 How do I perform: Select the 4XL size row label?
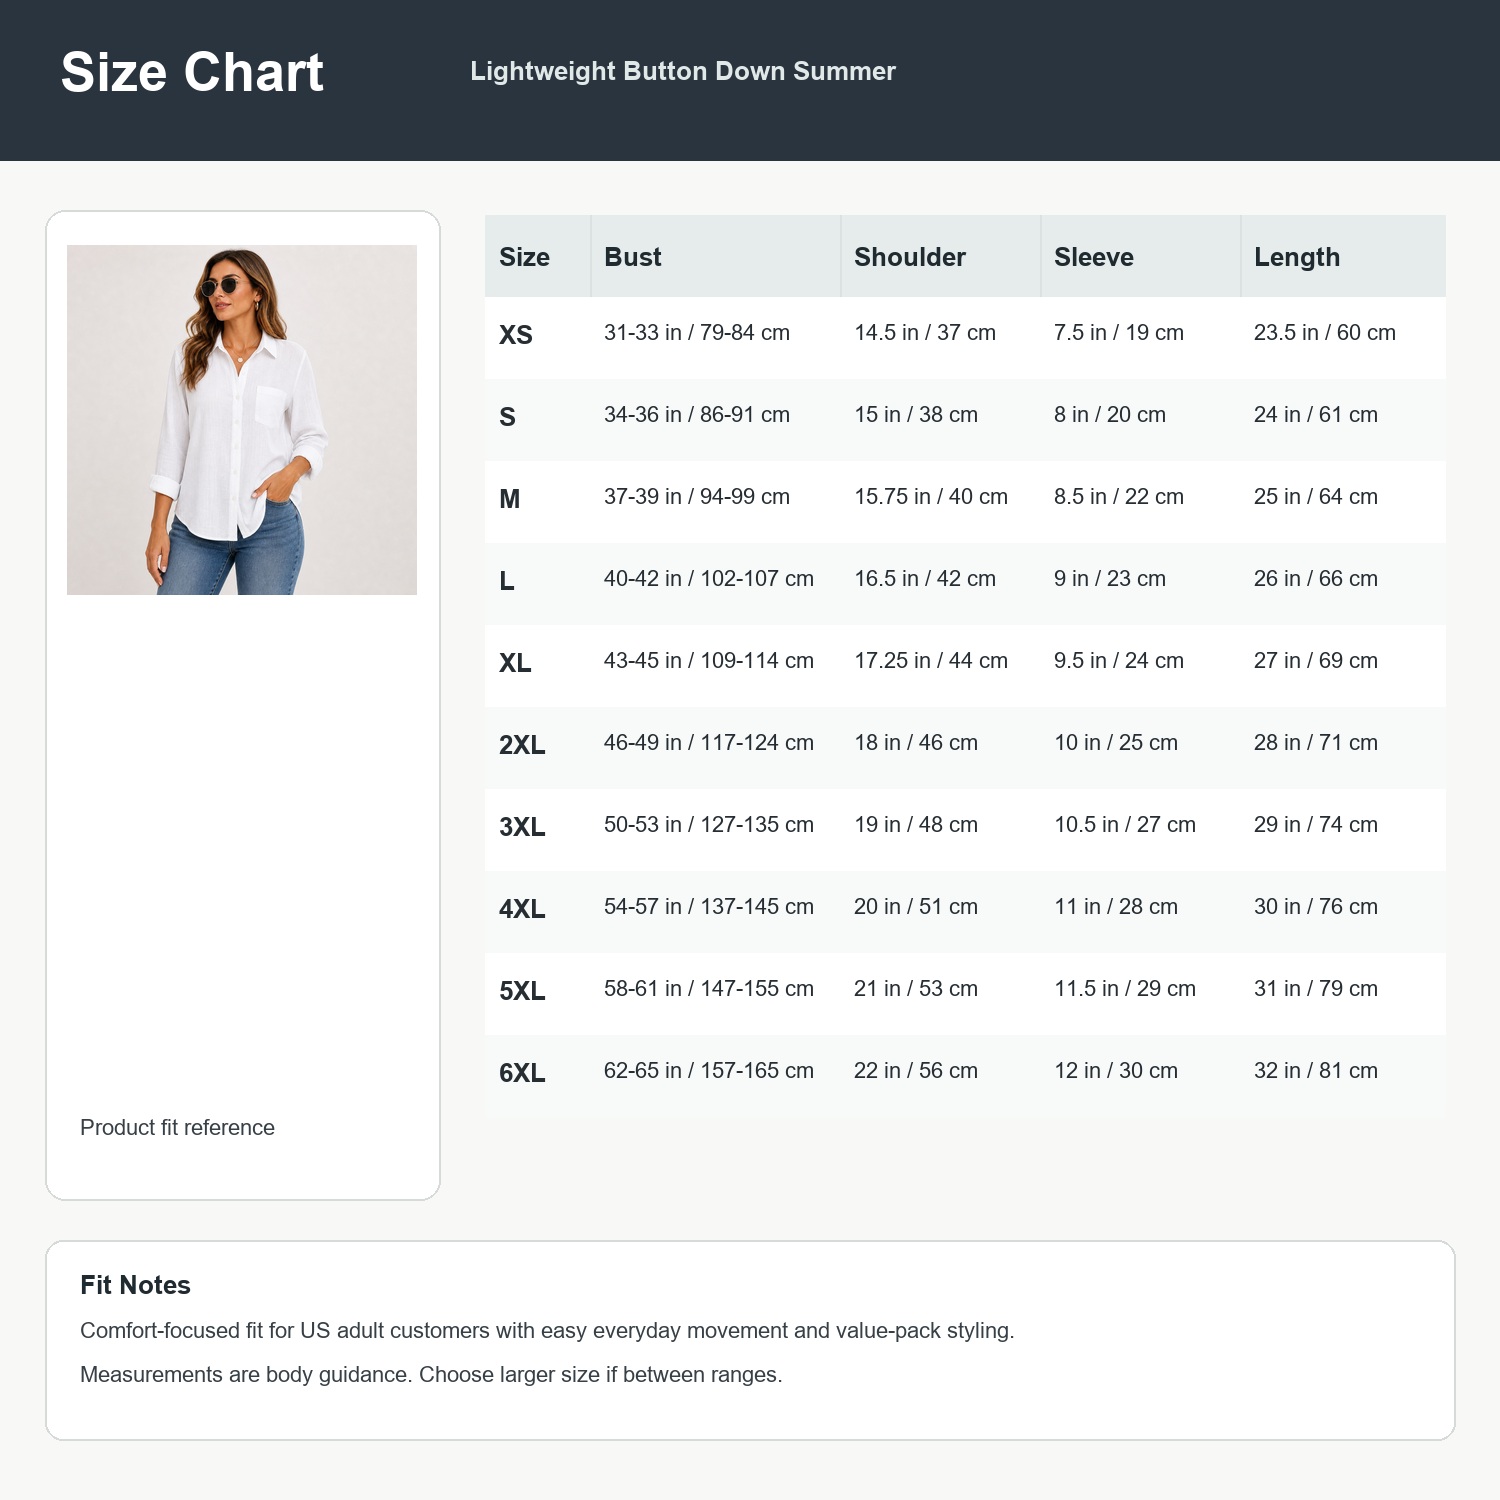point(522,909)
